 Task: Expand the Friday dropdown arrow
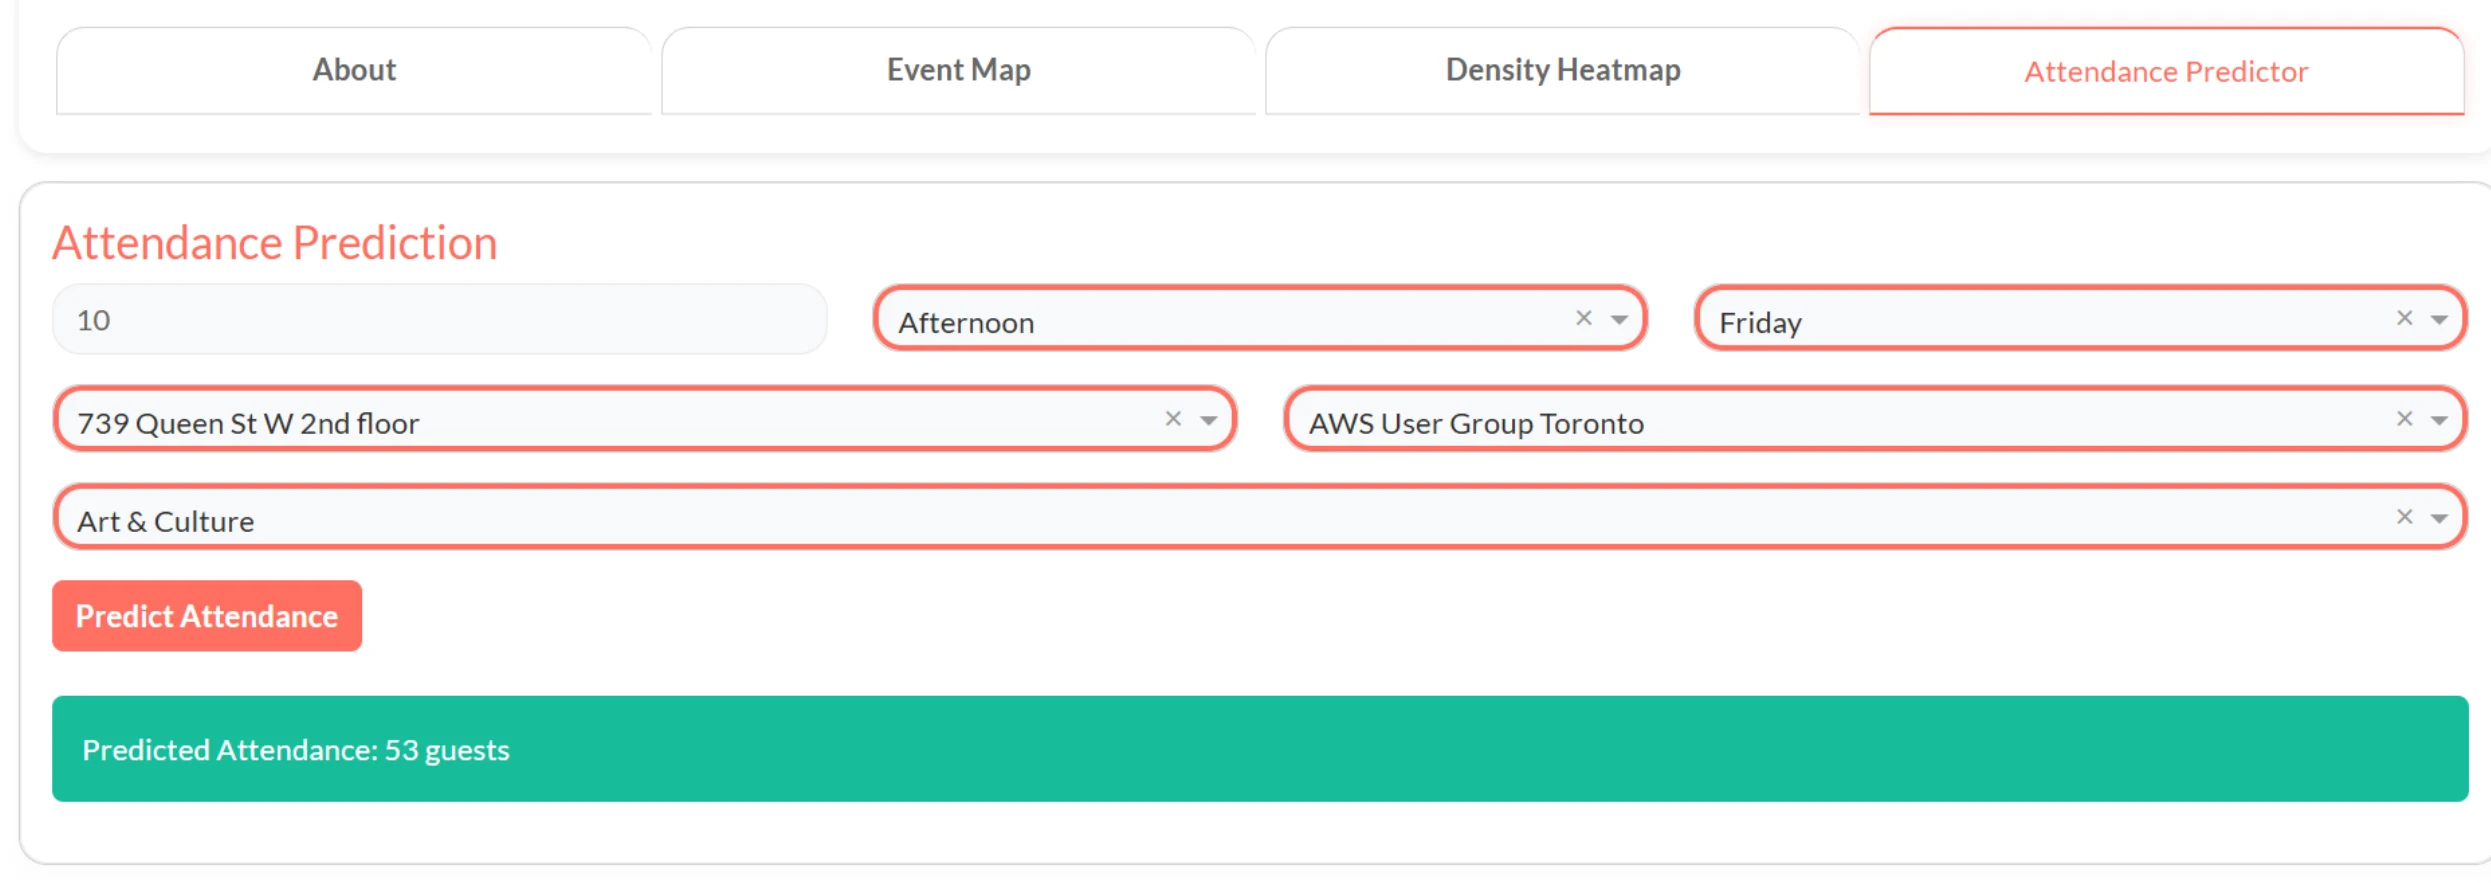click(x=2439, y=320)
